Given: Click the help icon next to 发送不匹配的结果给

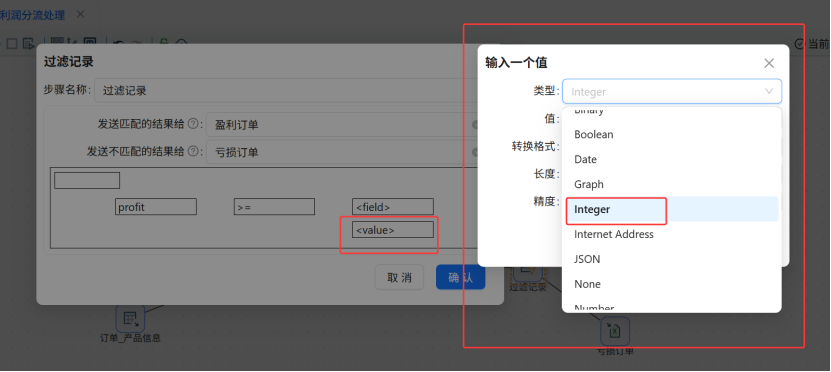Looking at the screenshot, I should click(193, 152).
